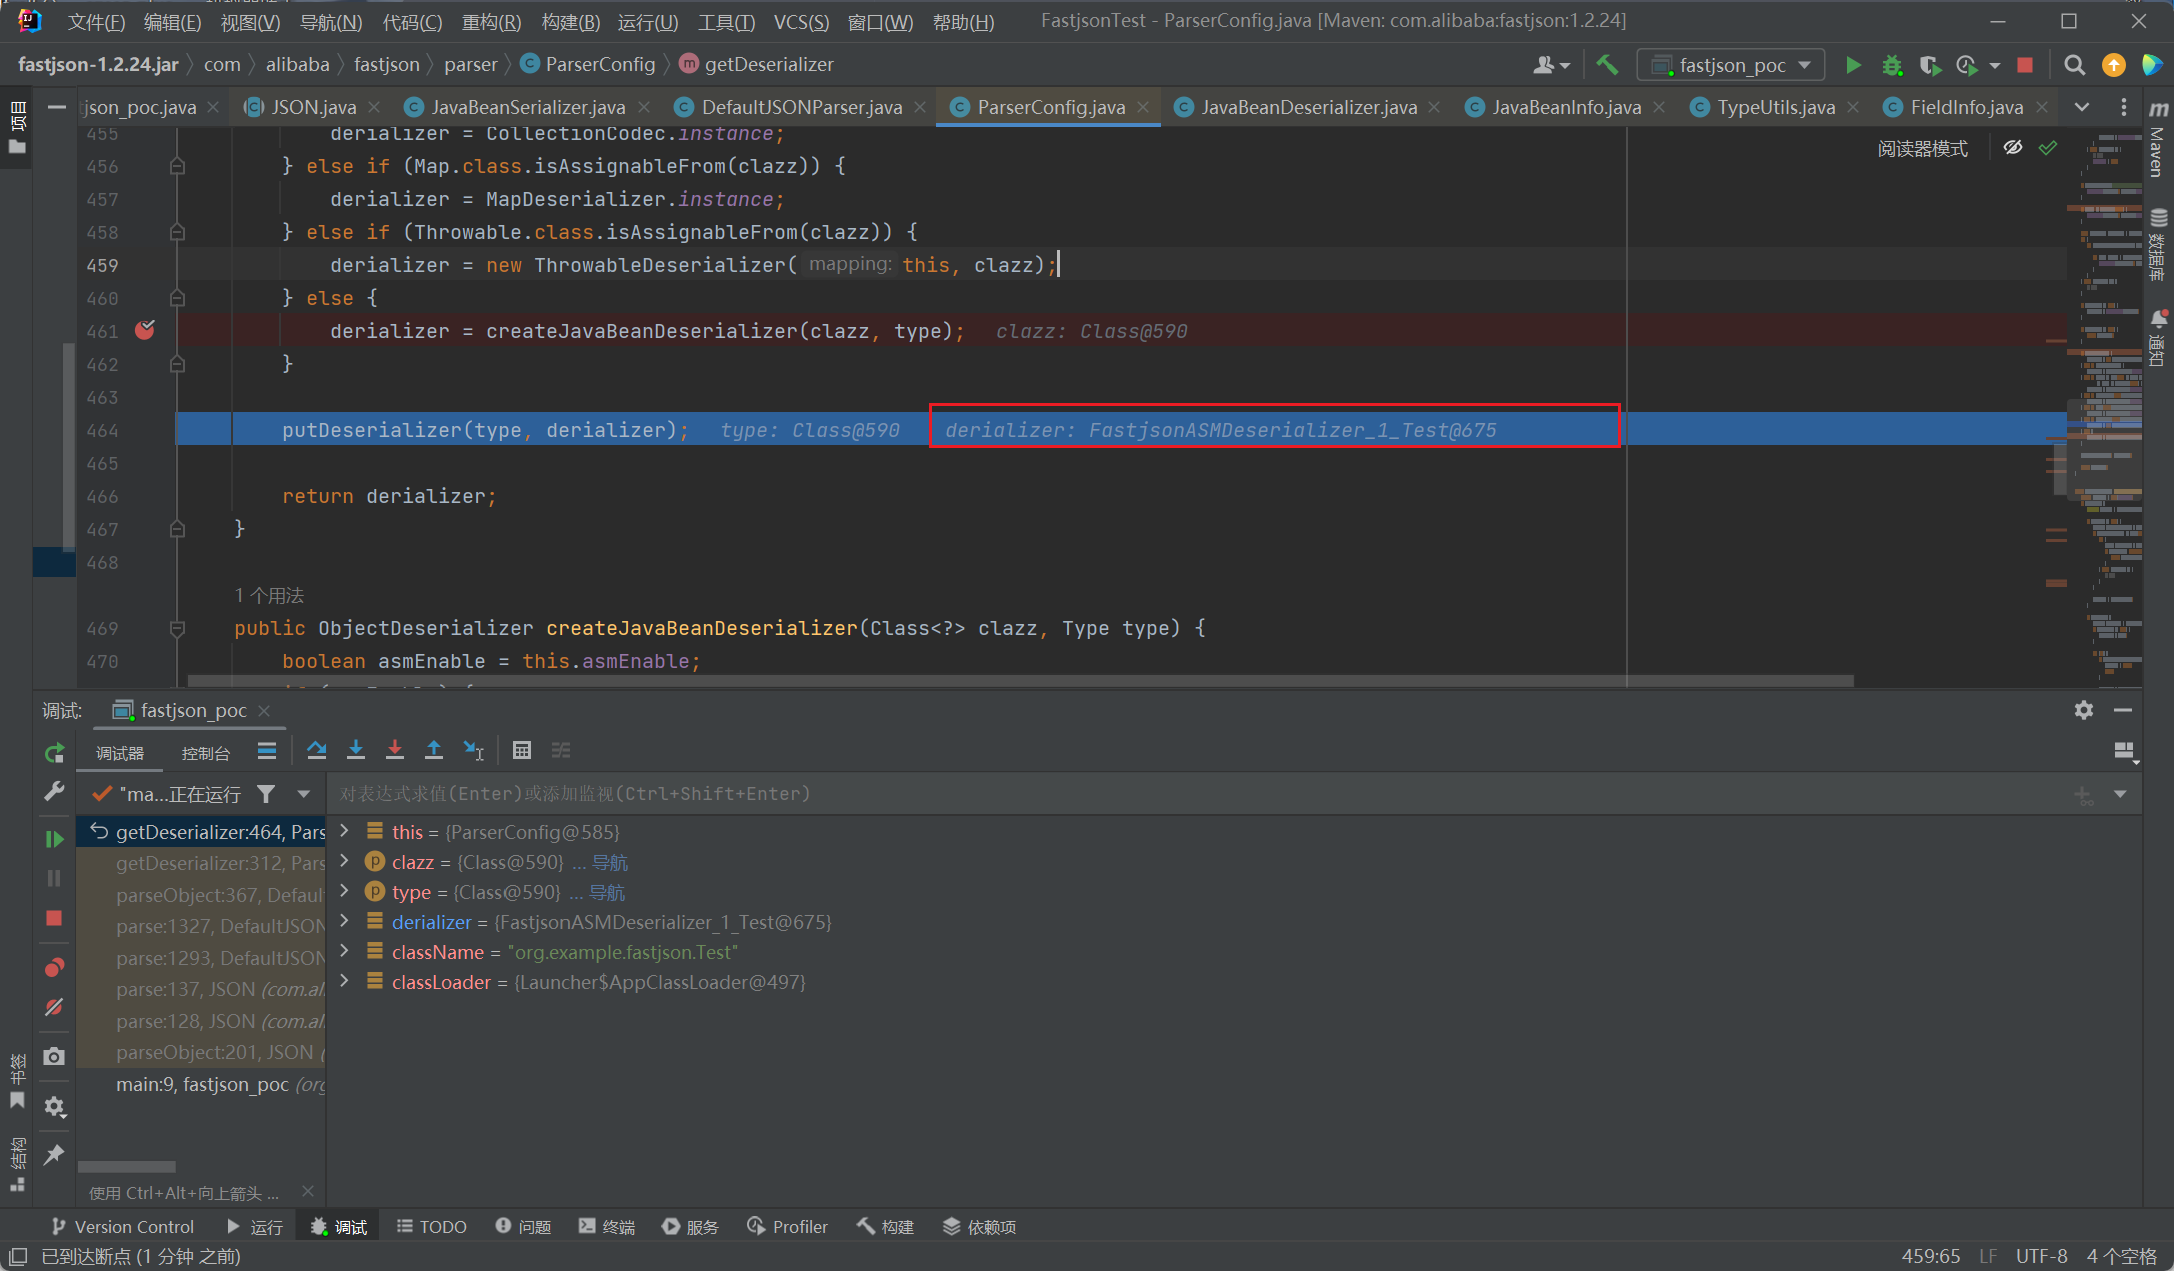Click the Force Step Into red arrow icon
This screenshot has width=2174, height=1271.
click(395, 750)
